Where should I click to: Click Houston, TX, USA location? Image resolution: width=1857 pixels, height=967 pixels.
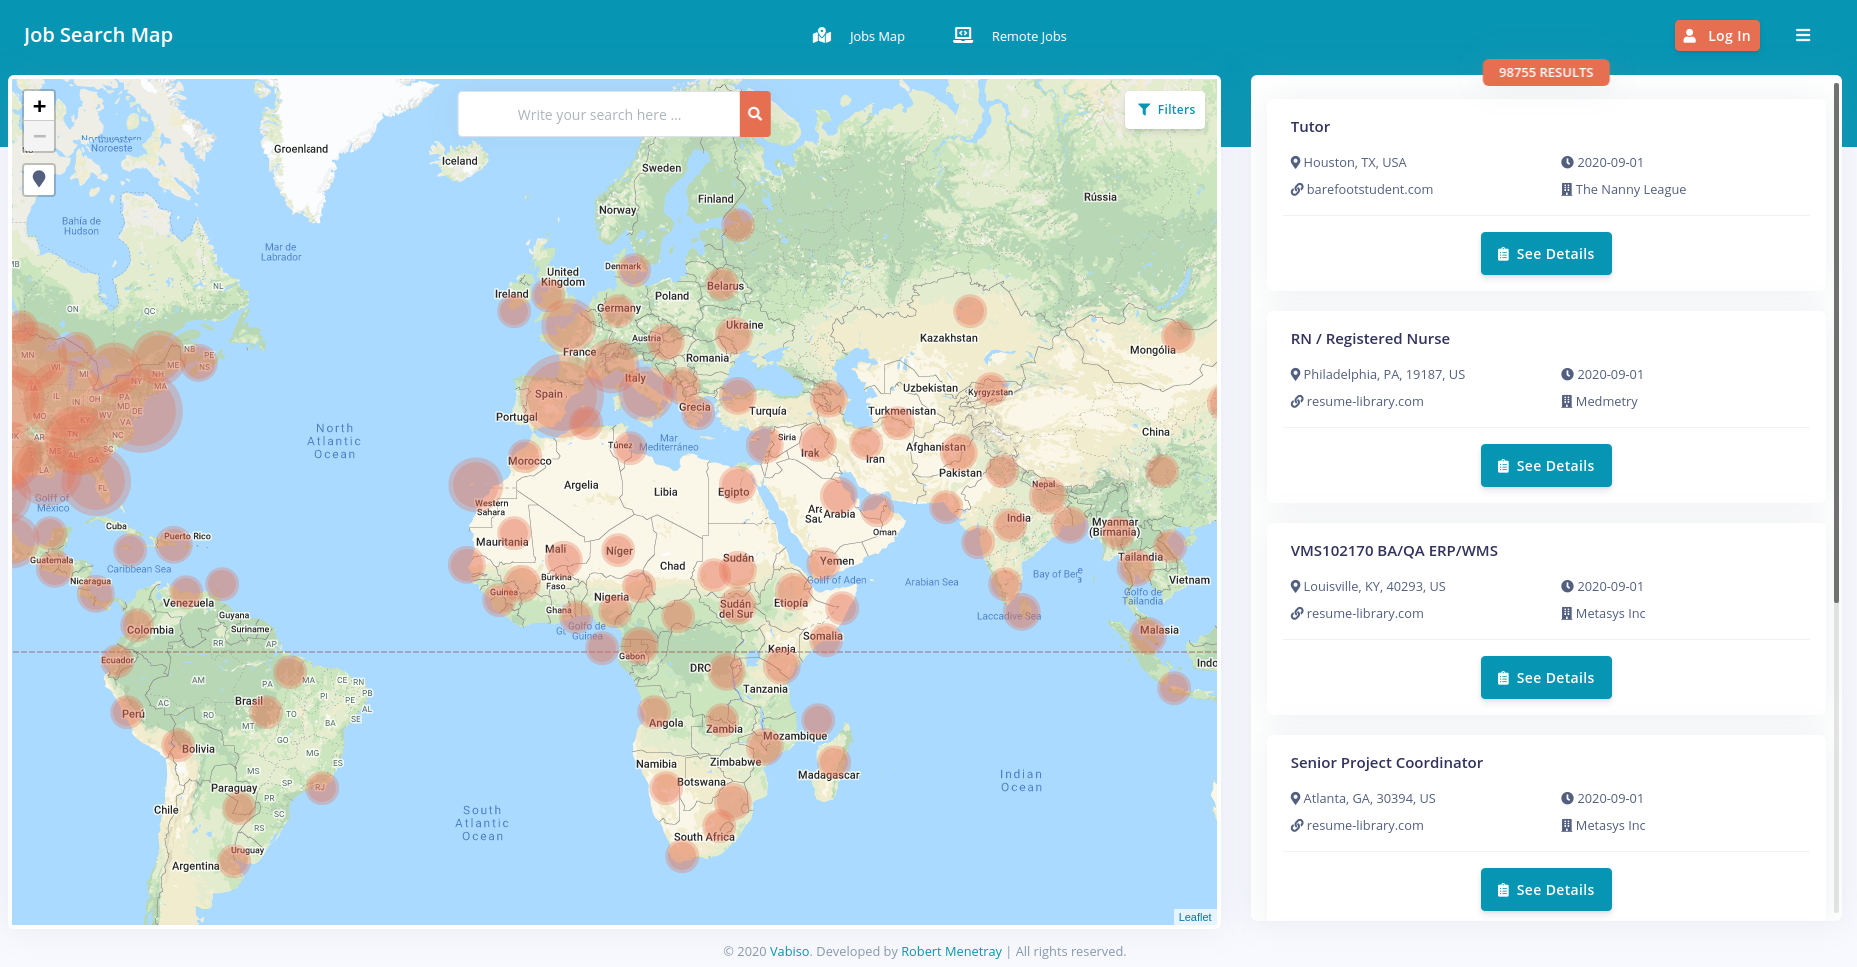(1354, 162)
